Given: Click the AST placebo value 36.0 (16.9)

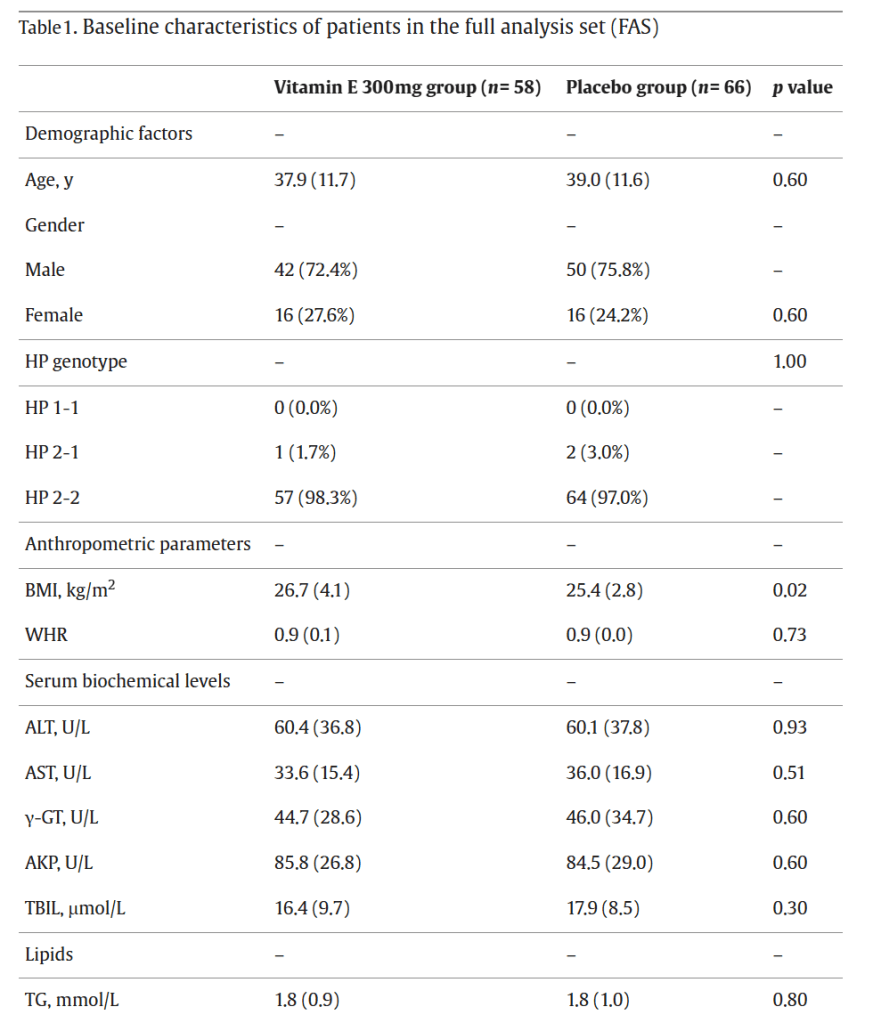Looking at the screenshot, I should click(609, 772).
